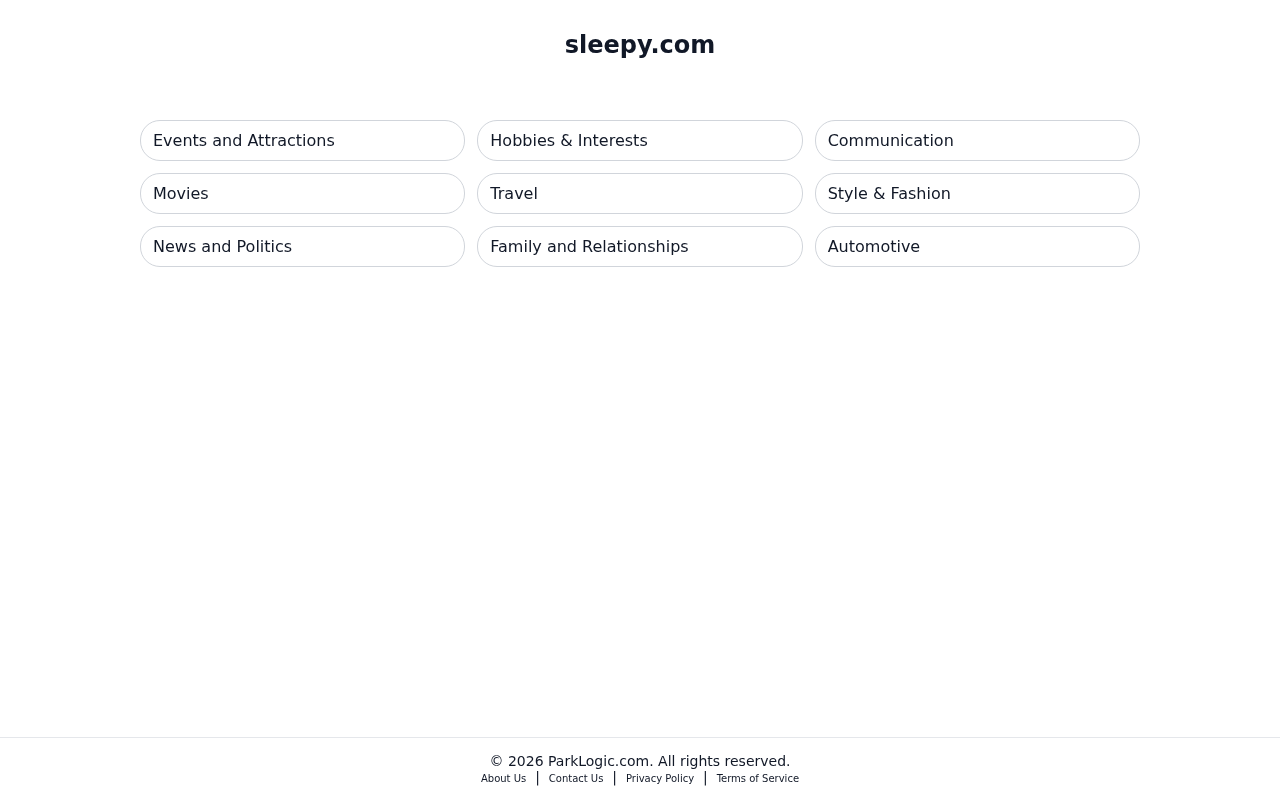This screenshot has width=1280, height=800.
Task: Click the 'All rights reserved' text
Action: click(723, 761)
